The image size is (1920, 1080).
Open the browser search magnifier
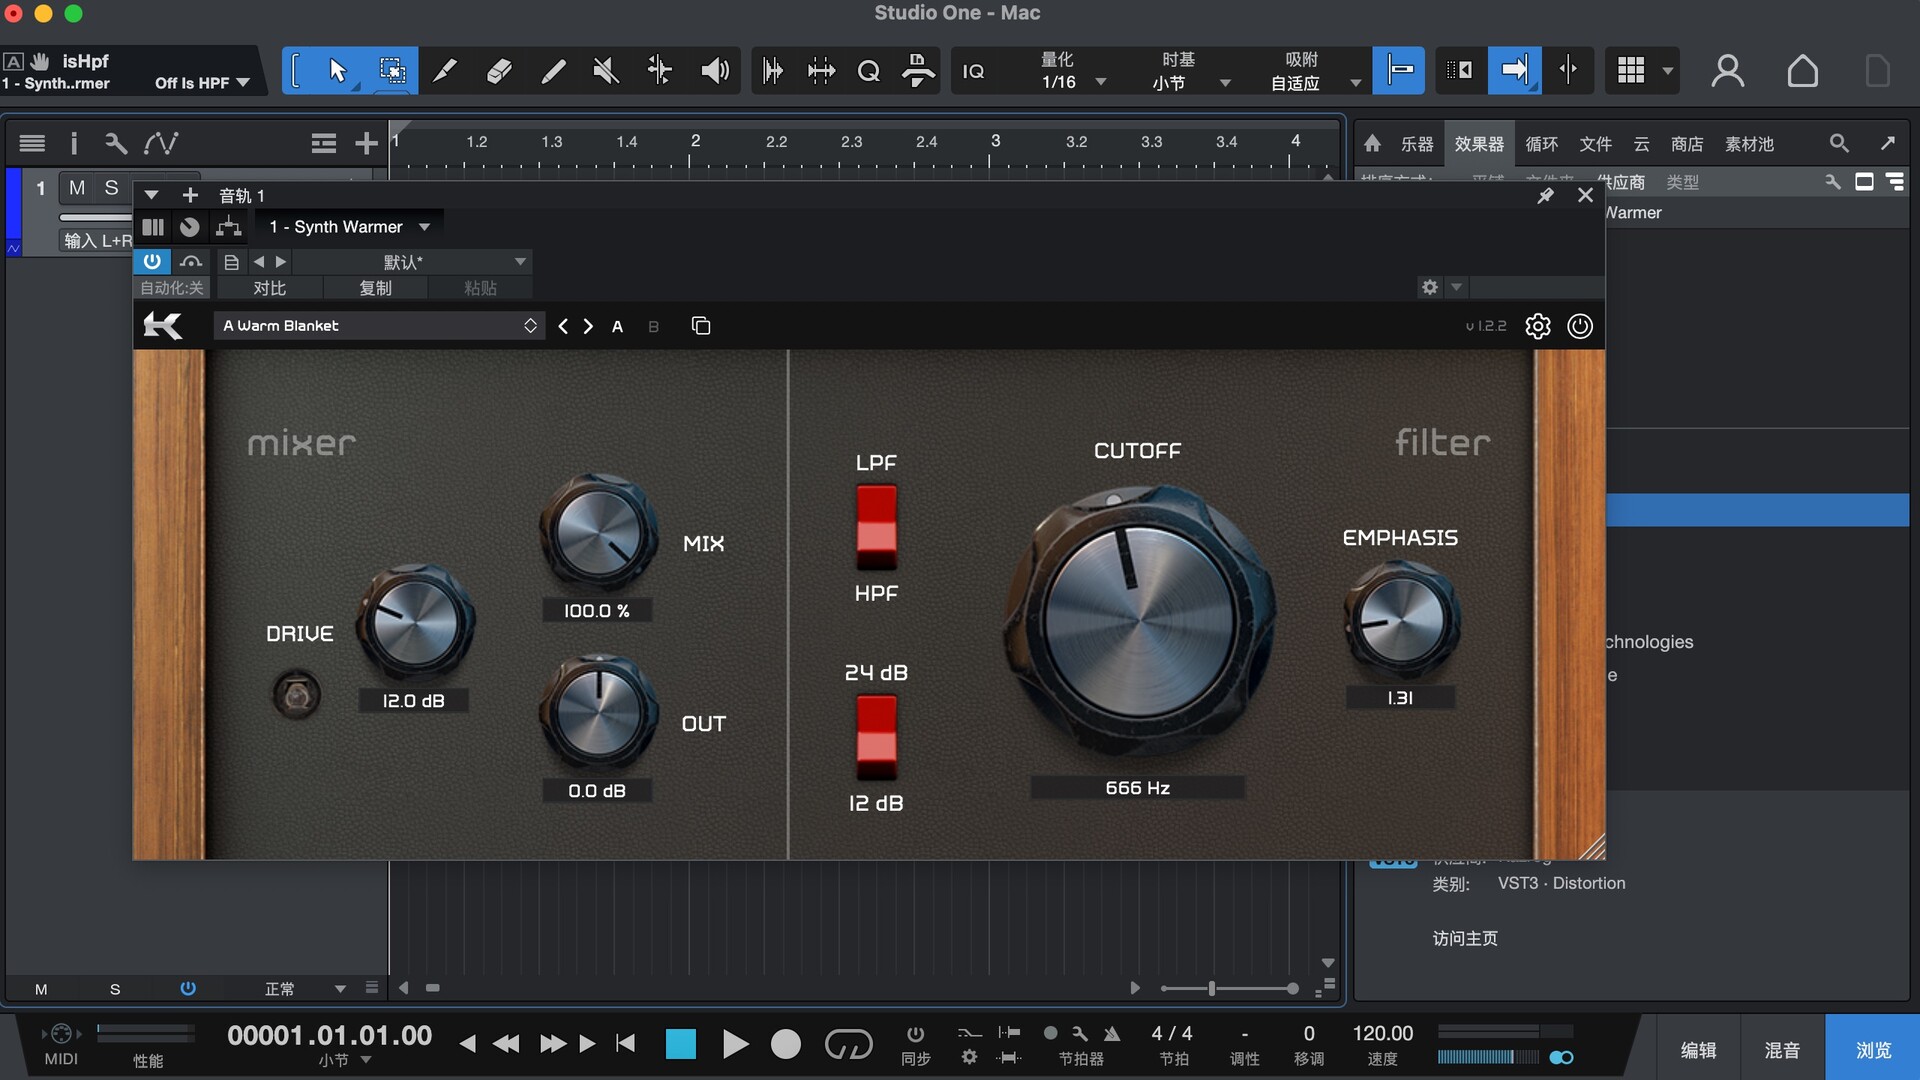click(x=1838, y=143)
